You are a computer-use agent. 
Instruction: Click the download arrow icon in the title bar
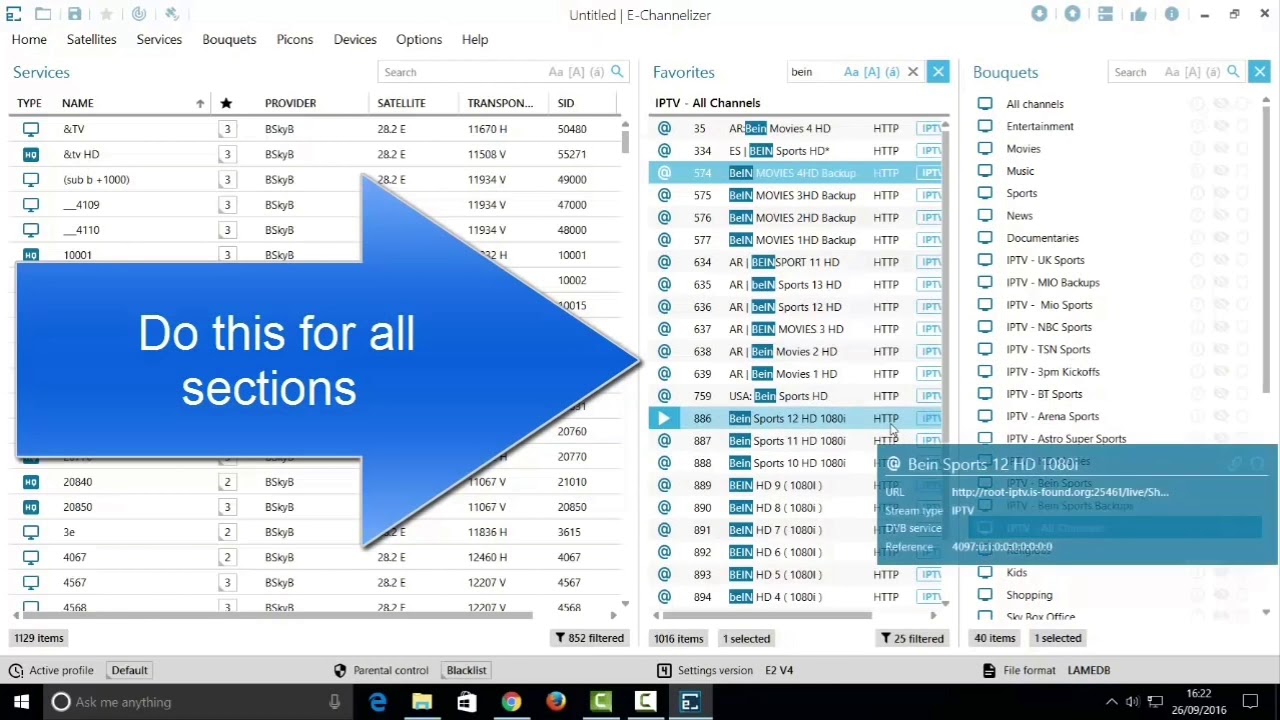point(1039,14)
